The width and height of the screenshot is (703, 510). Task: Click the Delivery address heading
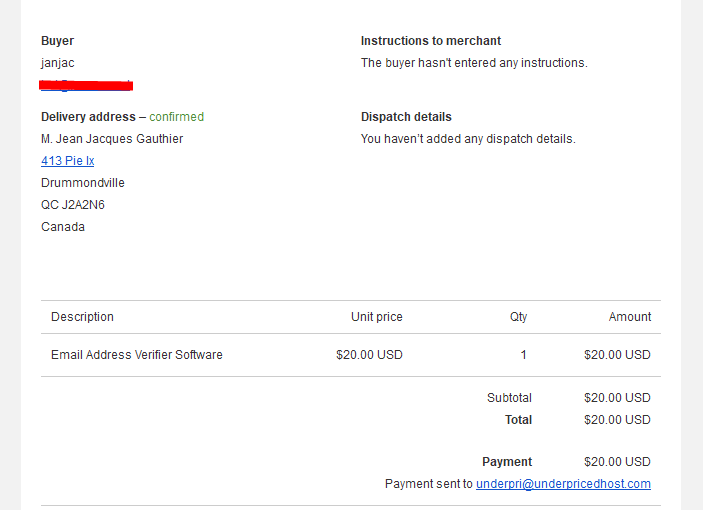pos(88,117)
